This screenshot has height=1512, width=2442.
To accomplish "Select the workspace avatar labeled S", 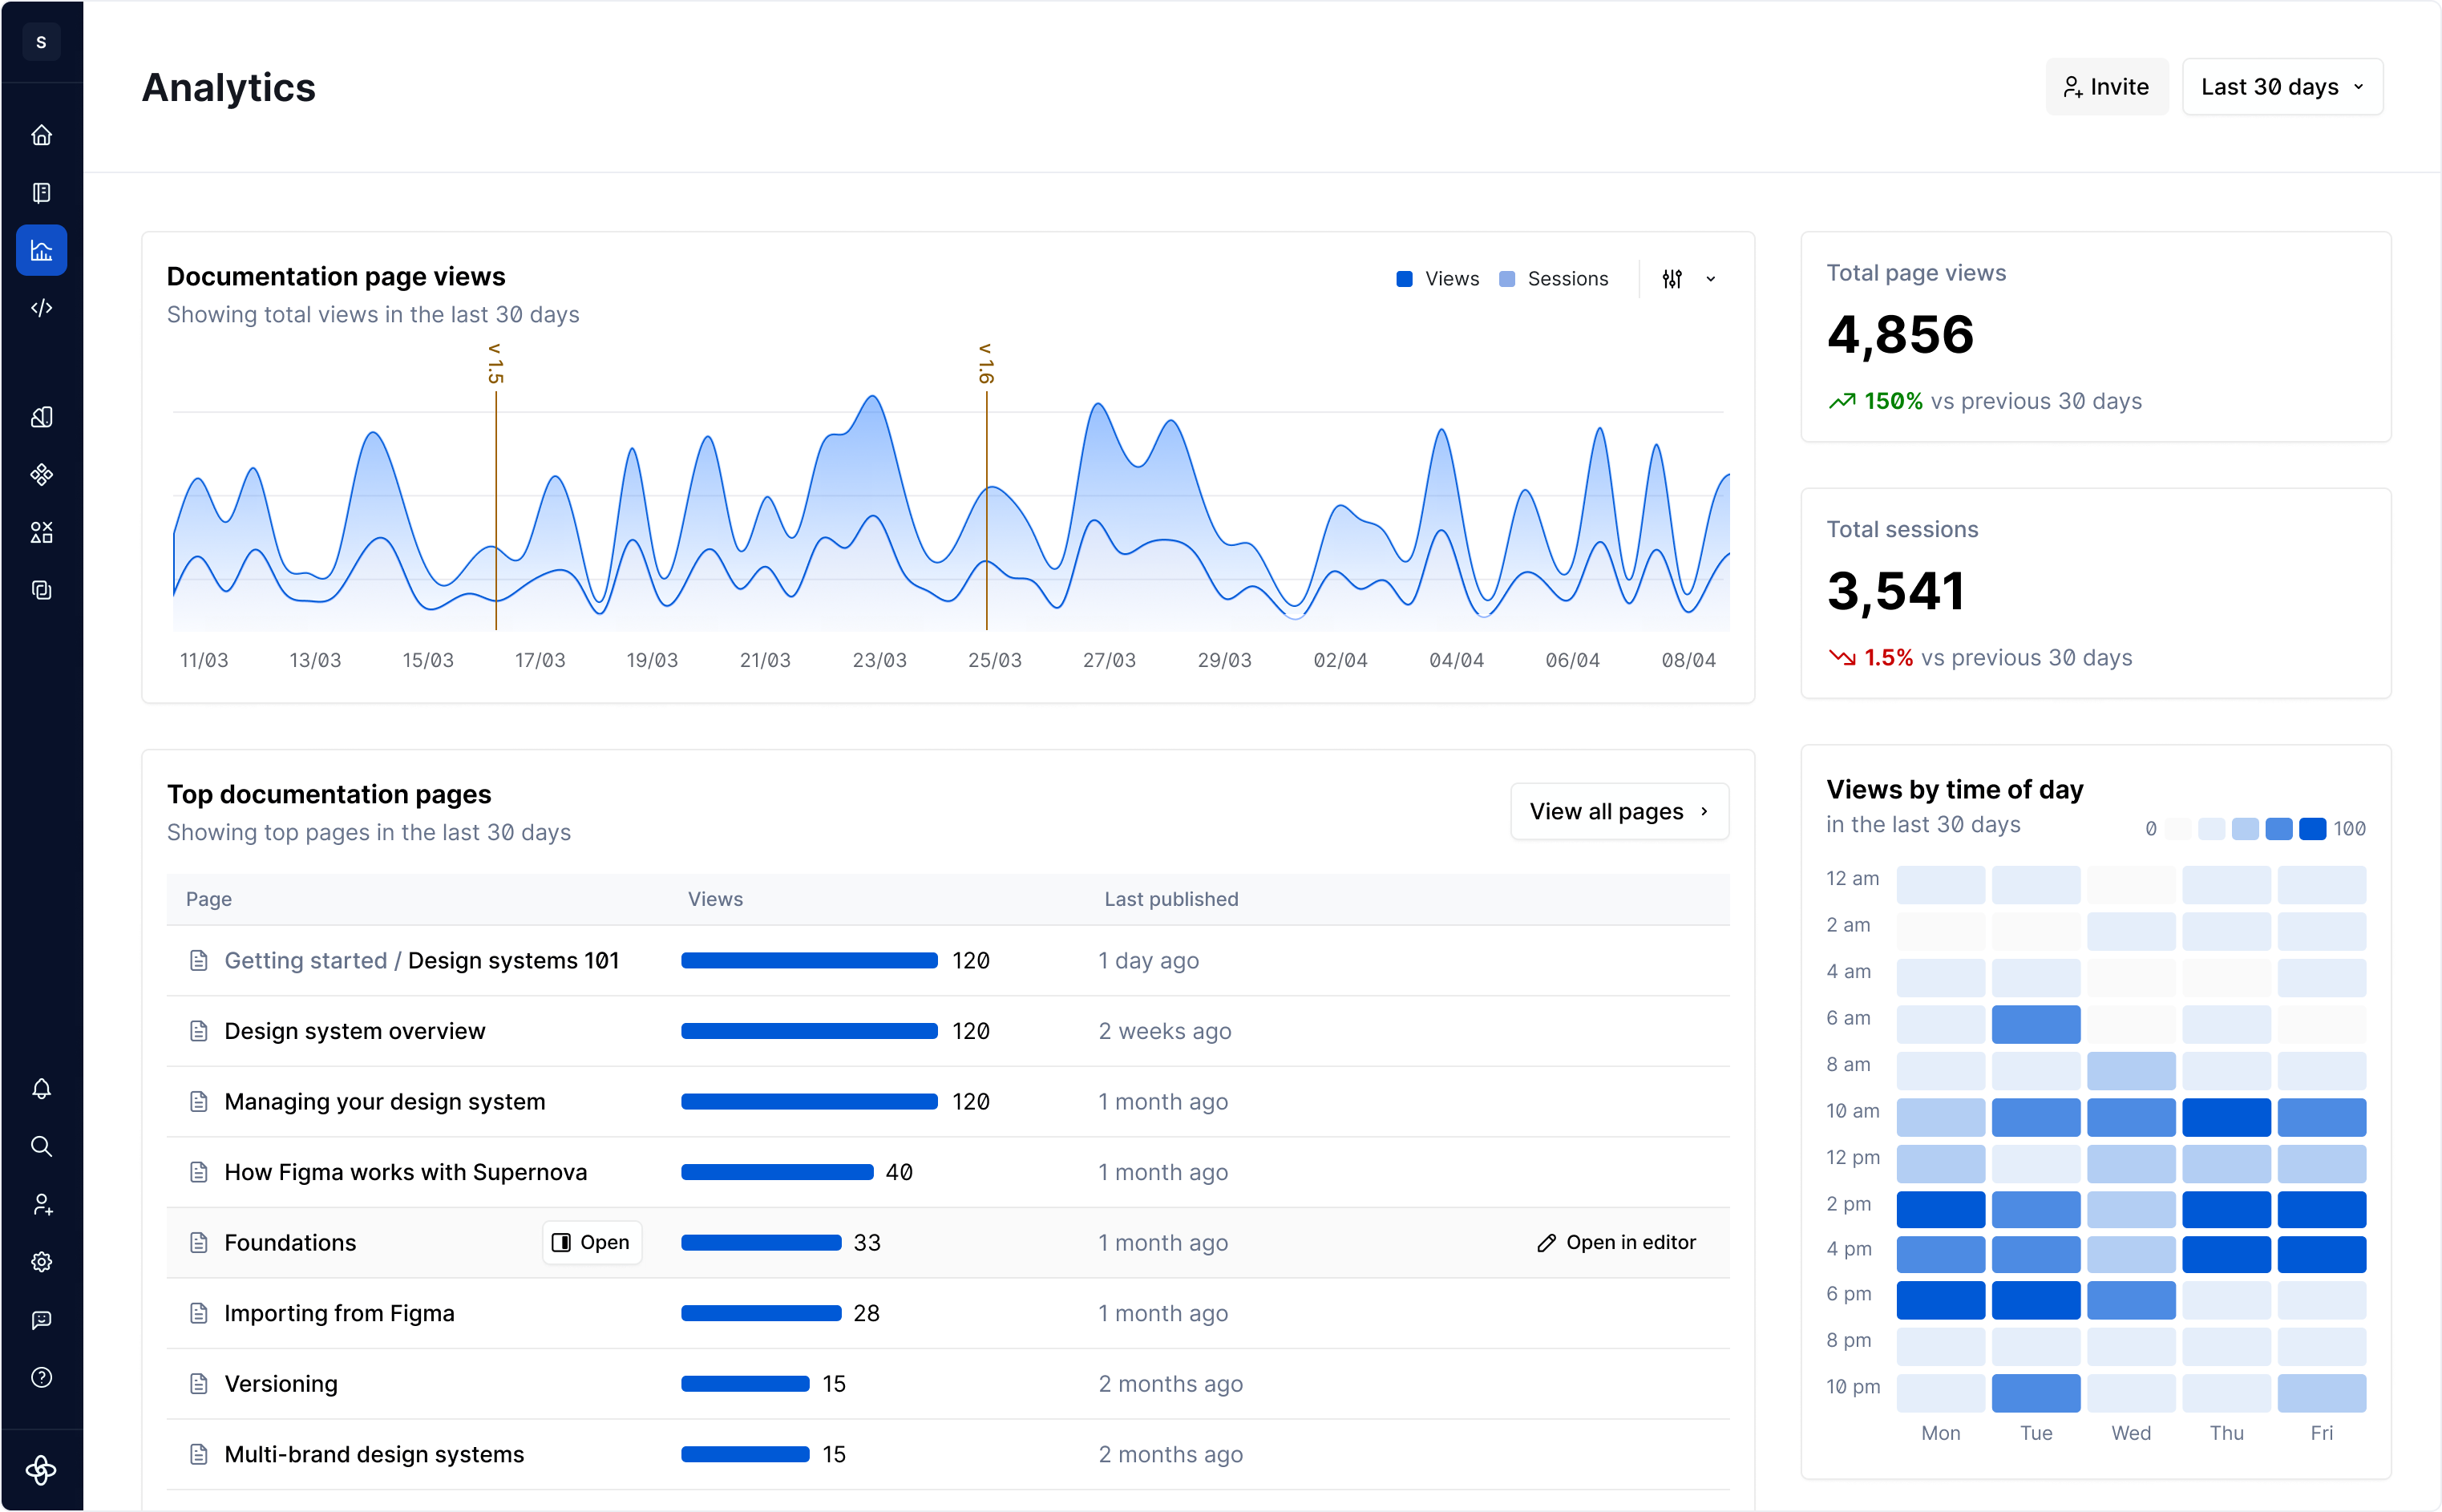I will click(41, 42).
